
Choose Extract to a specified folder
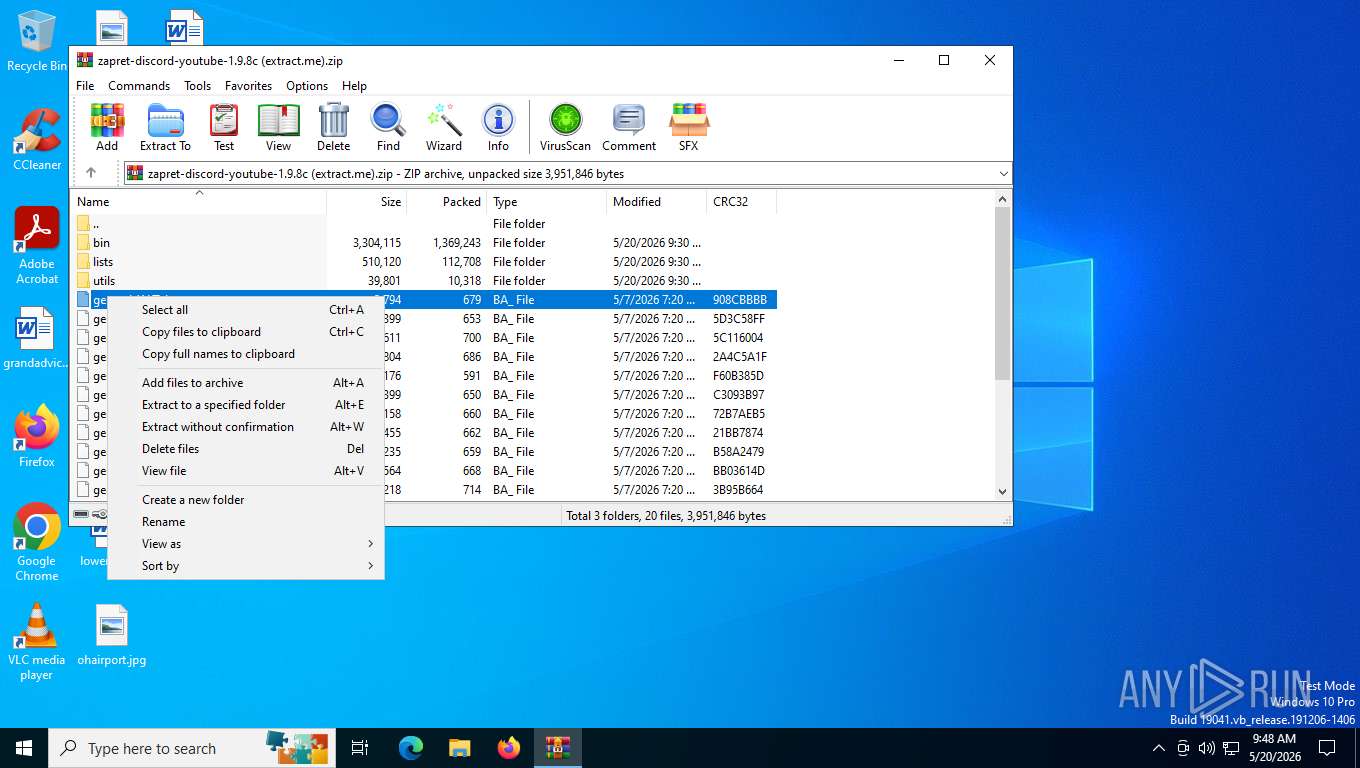click(x=246, y=405)
